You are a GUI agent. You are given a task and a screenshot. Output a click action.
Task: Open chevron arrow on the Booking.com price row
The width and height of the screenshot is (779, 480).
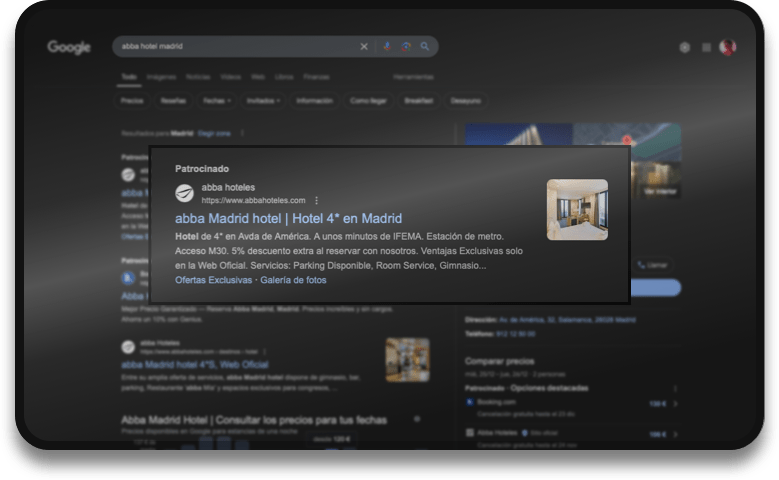[675, 403]
